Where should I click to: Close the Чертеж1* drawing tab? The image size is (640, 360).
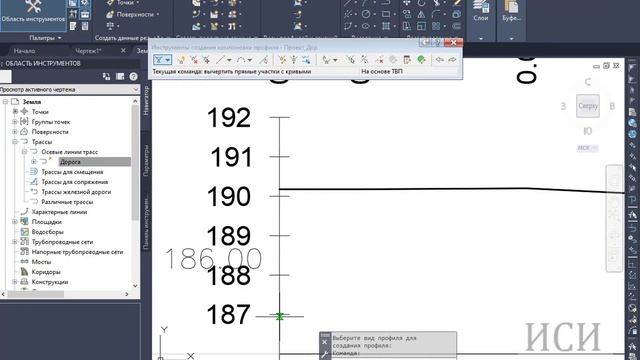coord(123,51)
